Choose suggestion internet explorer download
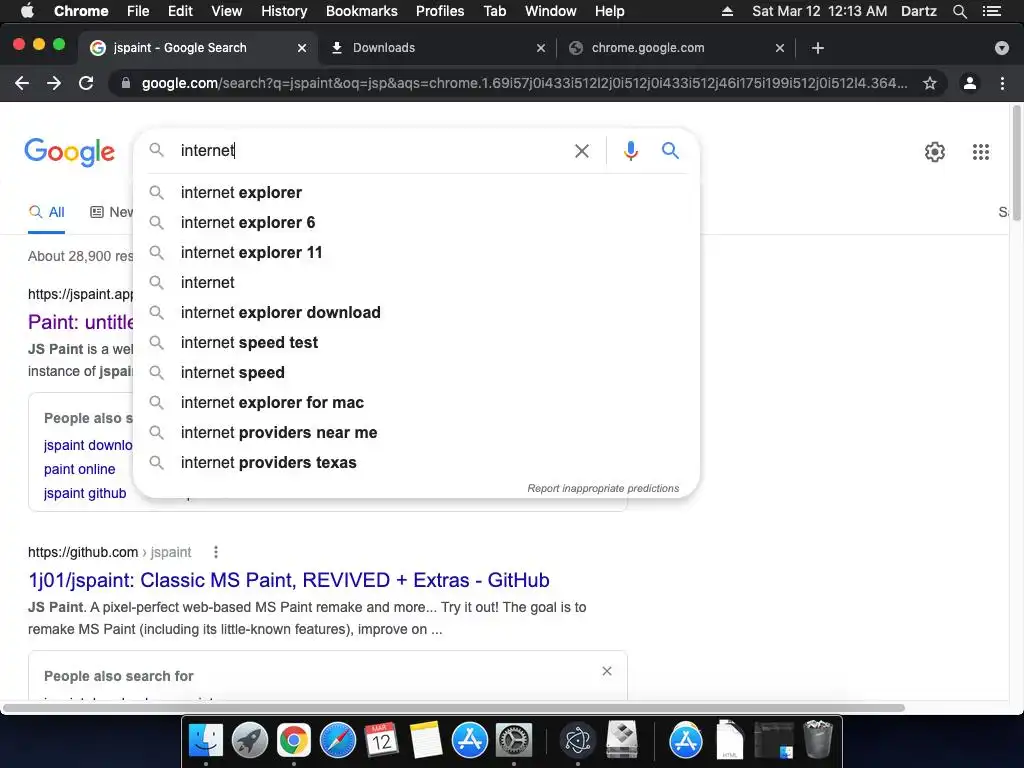Image resolution: width=1024 pixels, height=768 pixels. tap(417, 313)
